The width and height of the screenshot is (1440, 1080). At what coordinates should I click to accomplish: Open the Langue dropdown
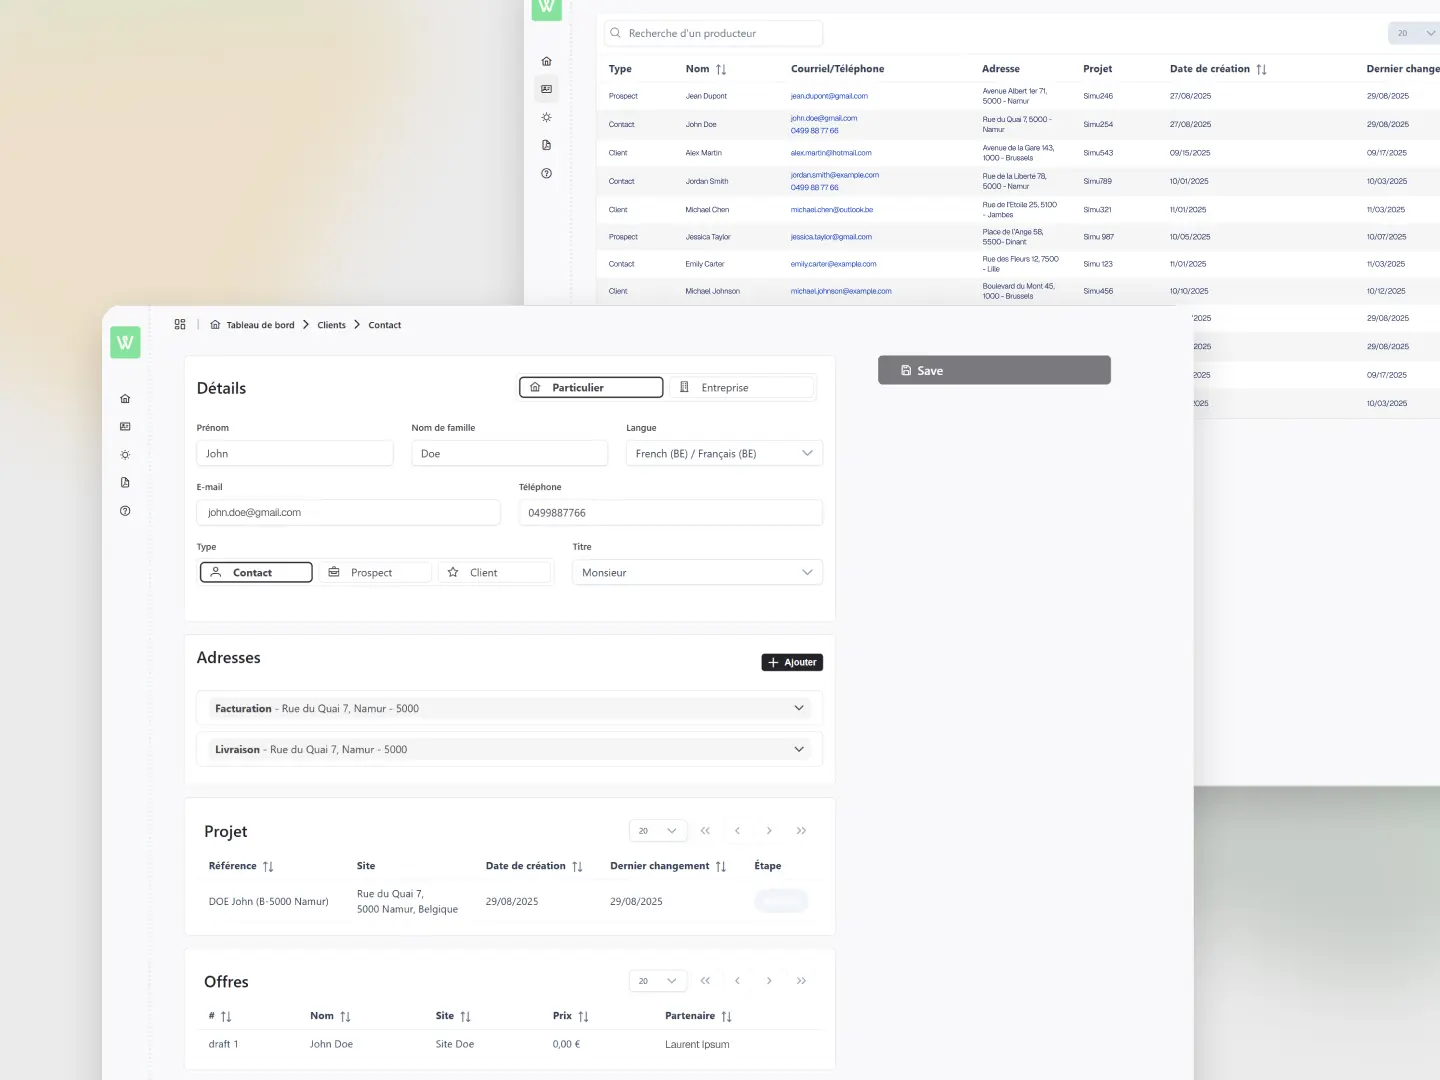[x=724, y=454]
